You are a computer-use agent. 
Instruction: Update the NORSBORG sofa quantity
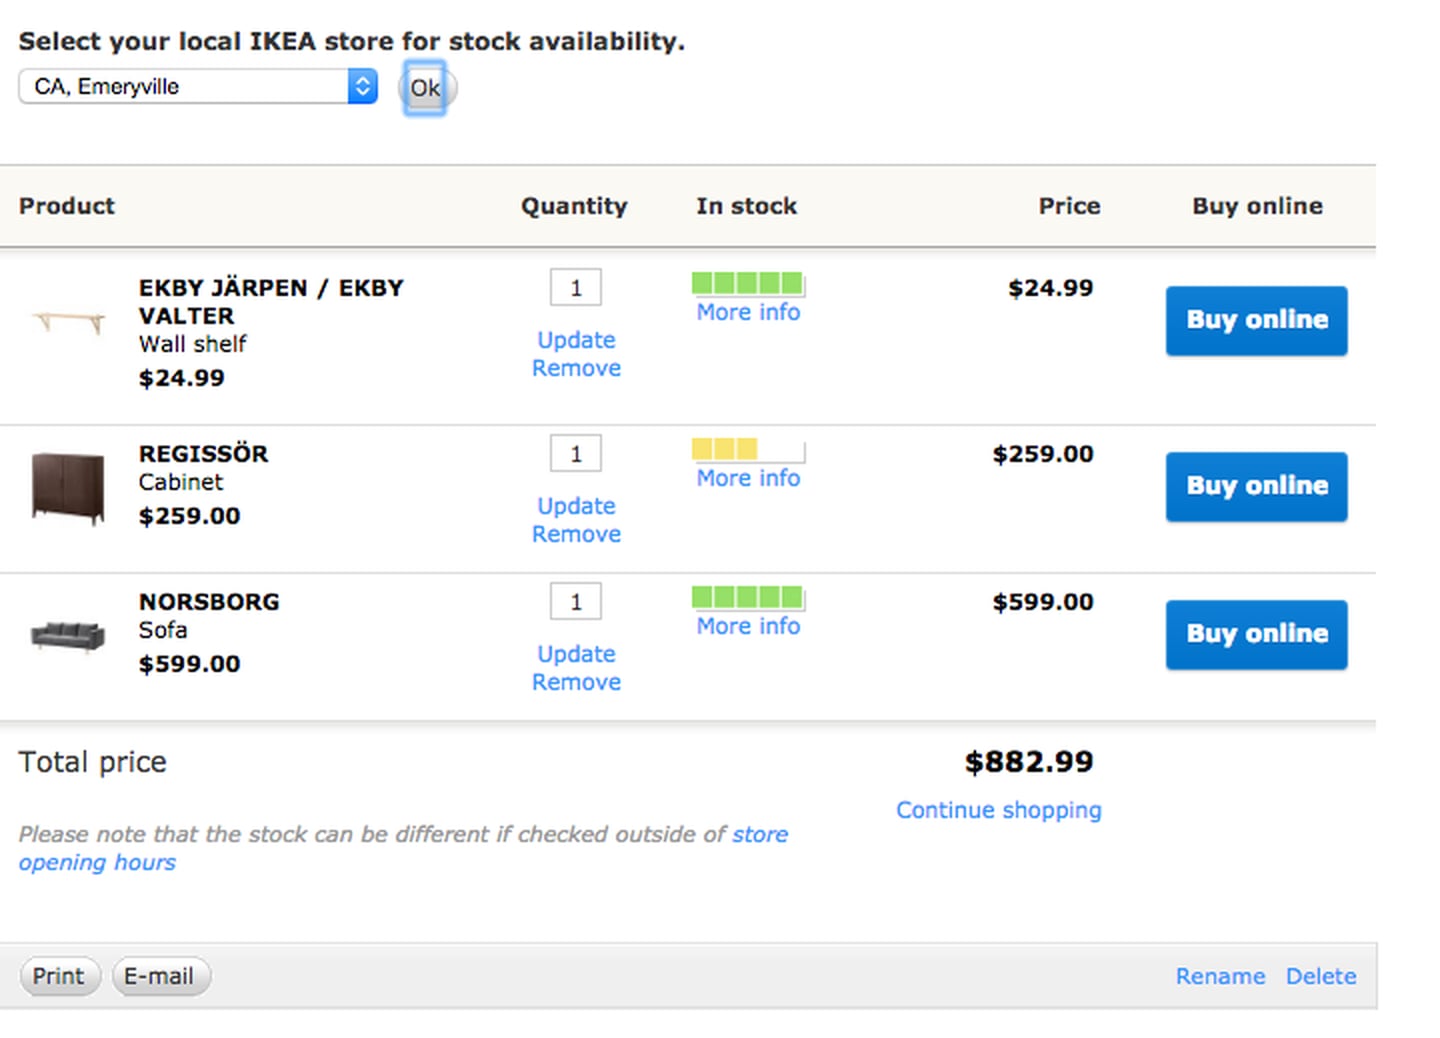(576, 654)
